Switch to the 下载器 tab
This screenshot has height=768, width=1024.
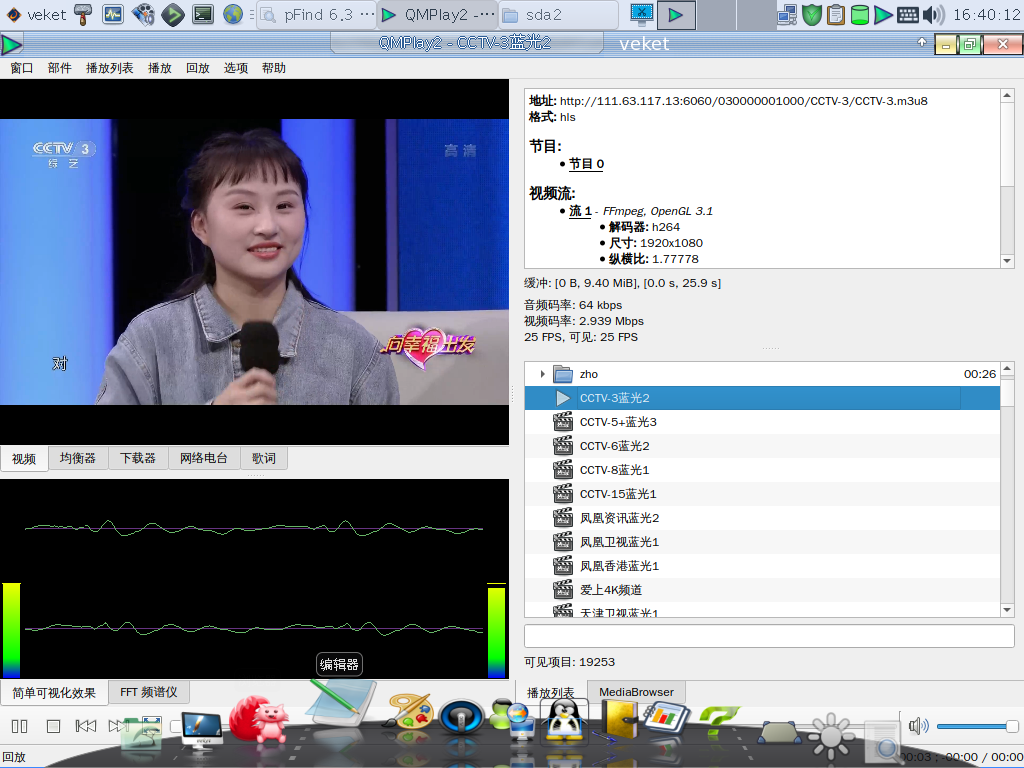click(138, 458)
